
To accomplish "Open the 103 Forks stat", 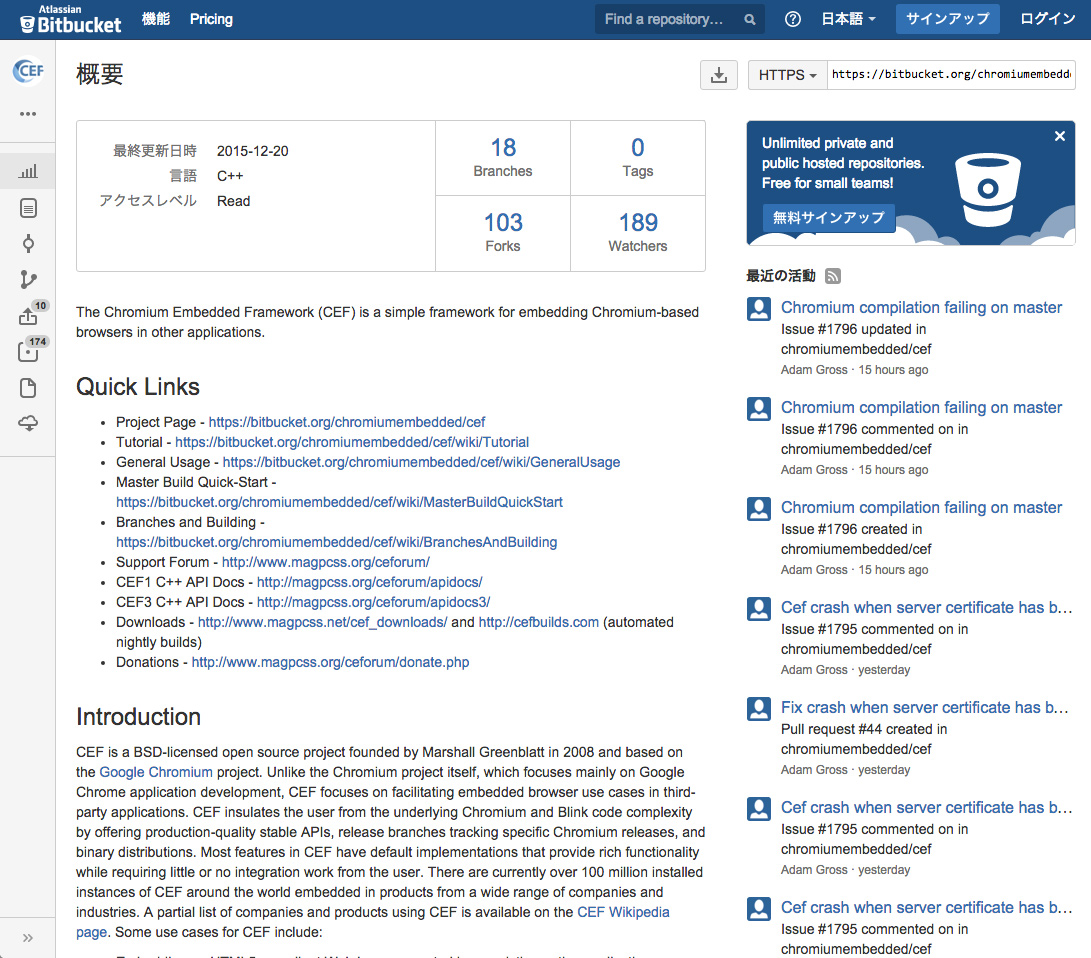I will coord(503,233).
